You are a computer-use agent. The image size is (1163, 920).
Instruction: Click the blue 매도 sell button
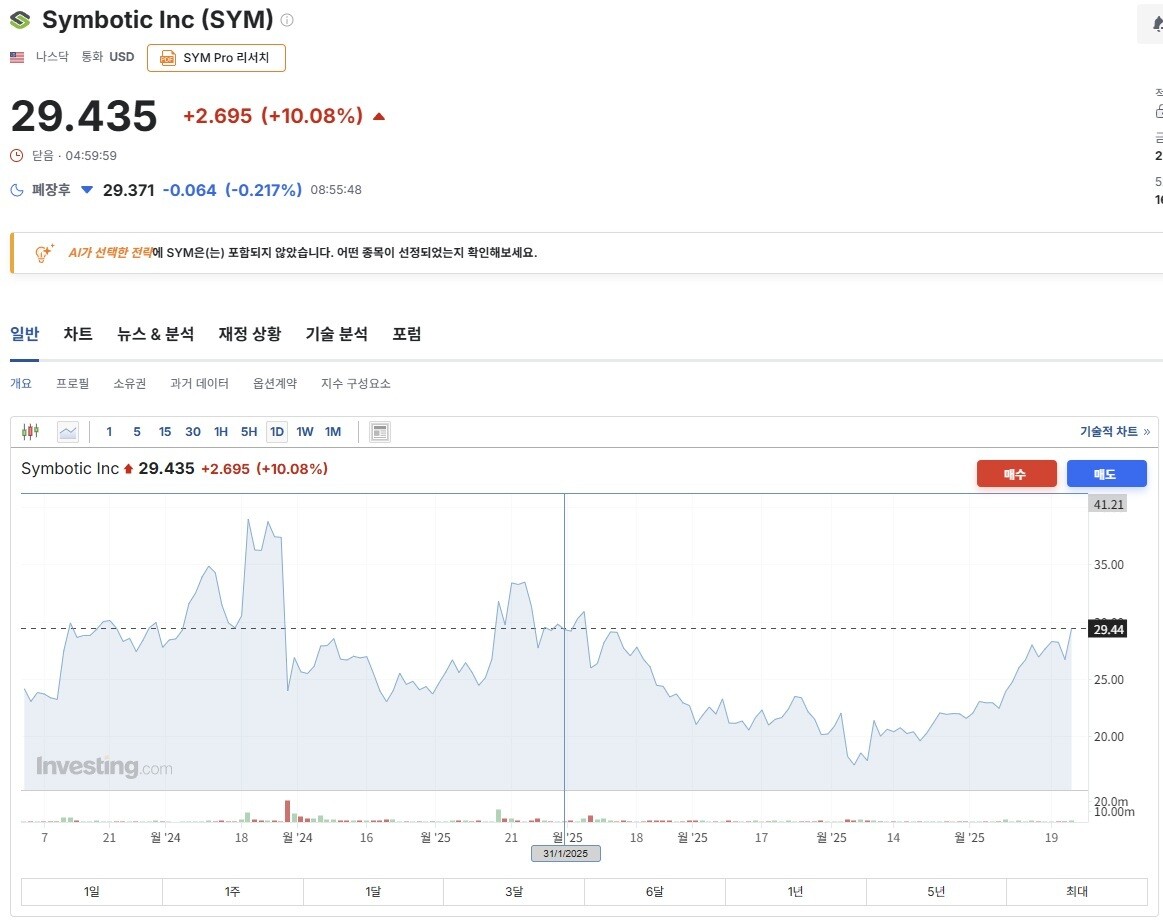pyautogui.click(x=1107, y=474)
